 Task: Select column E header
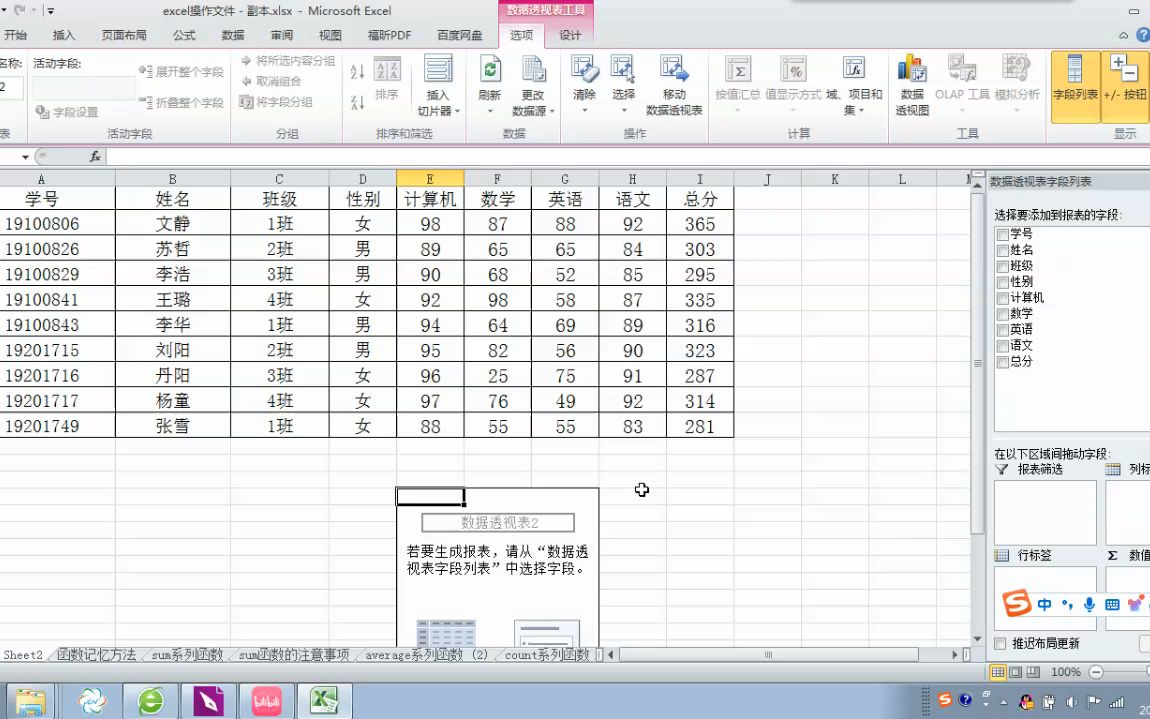tap(430, 179)
